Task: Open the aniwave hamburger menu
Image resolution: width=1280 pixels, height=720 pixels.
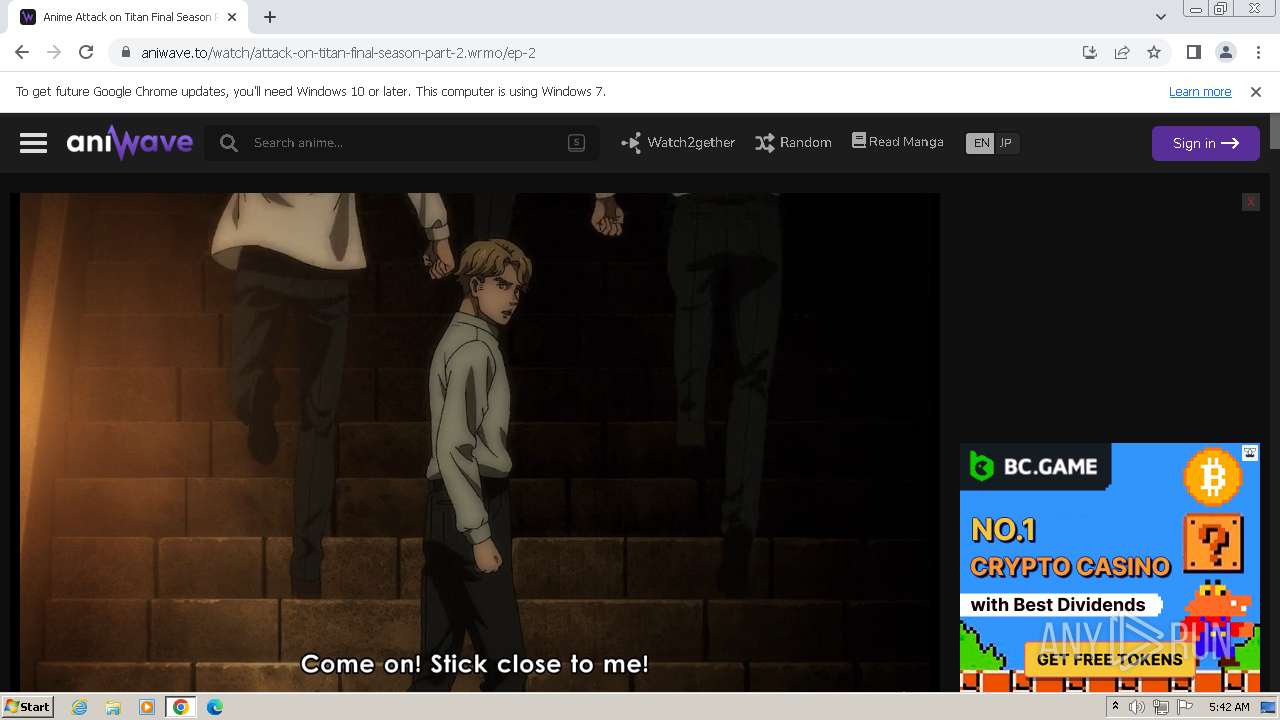Action: [x=33, y=143]
